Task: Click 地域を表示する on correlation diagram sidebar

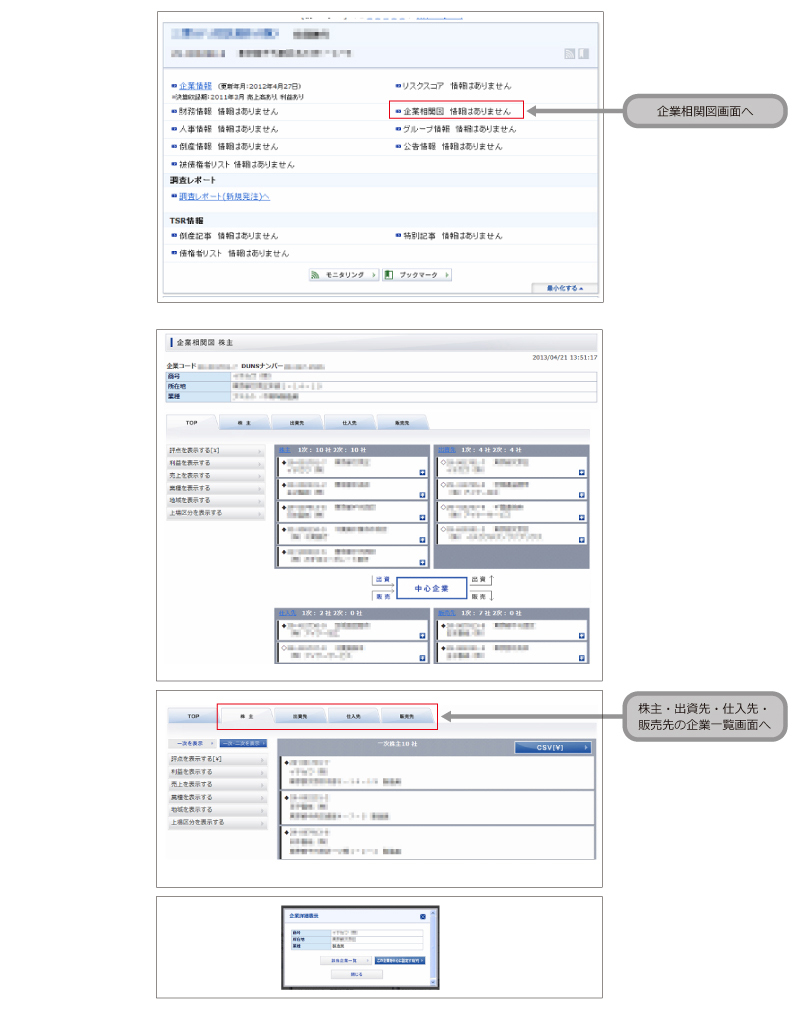Action: tap(216, 500)
